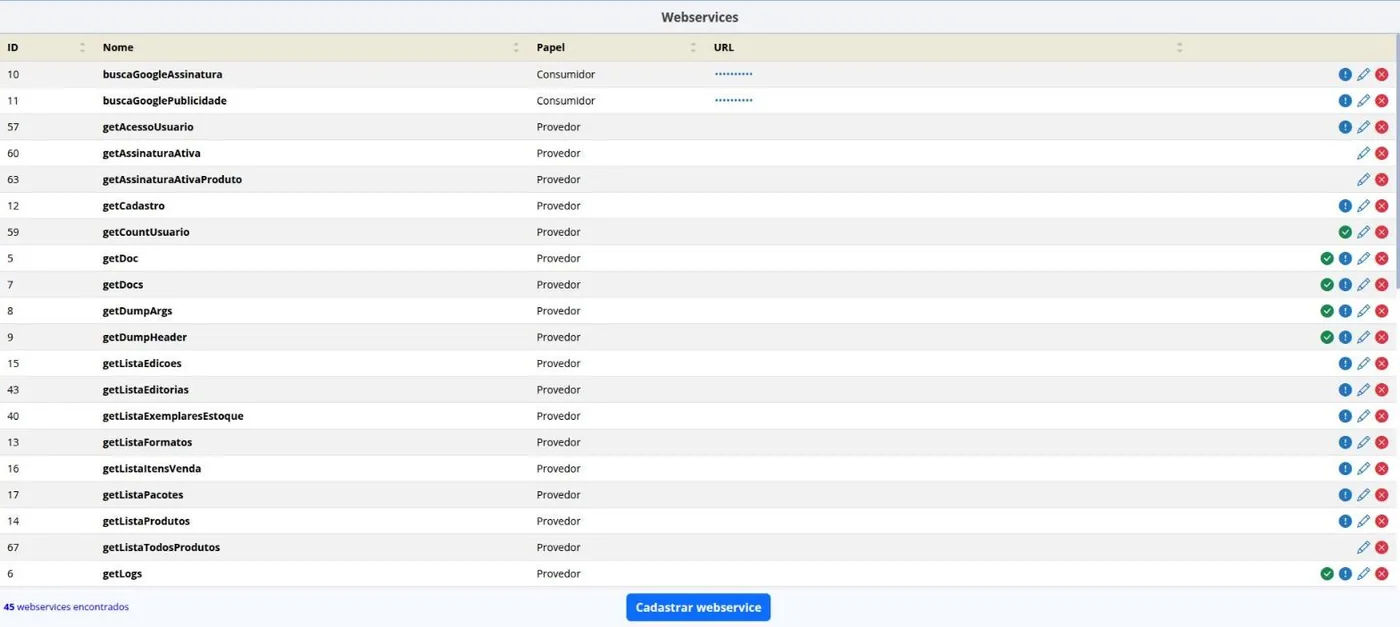Viewport: 1400px width, 627px height.
Task: Open the info icon for buscaGooglePublicidade
Action: [1345, 101]
